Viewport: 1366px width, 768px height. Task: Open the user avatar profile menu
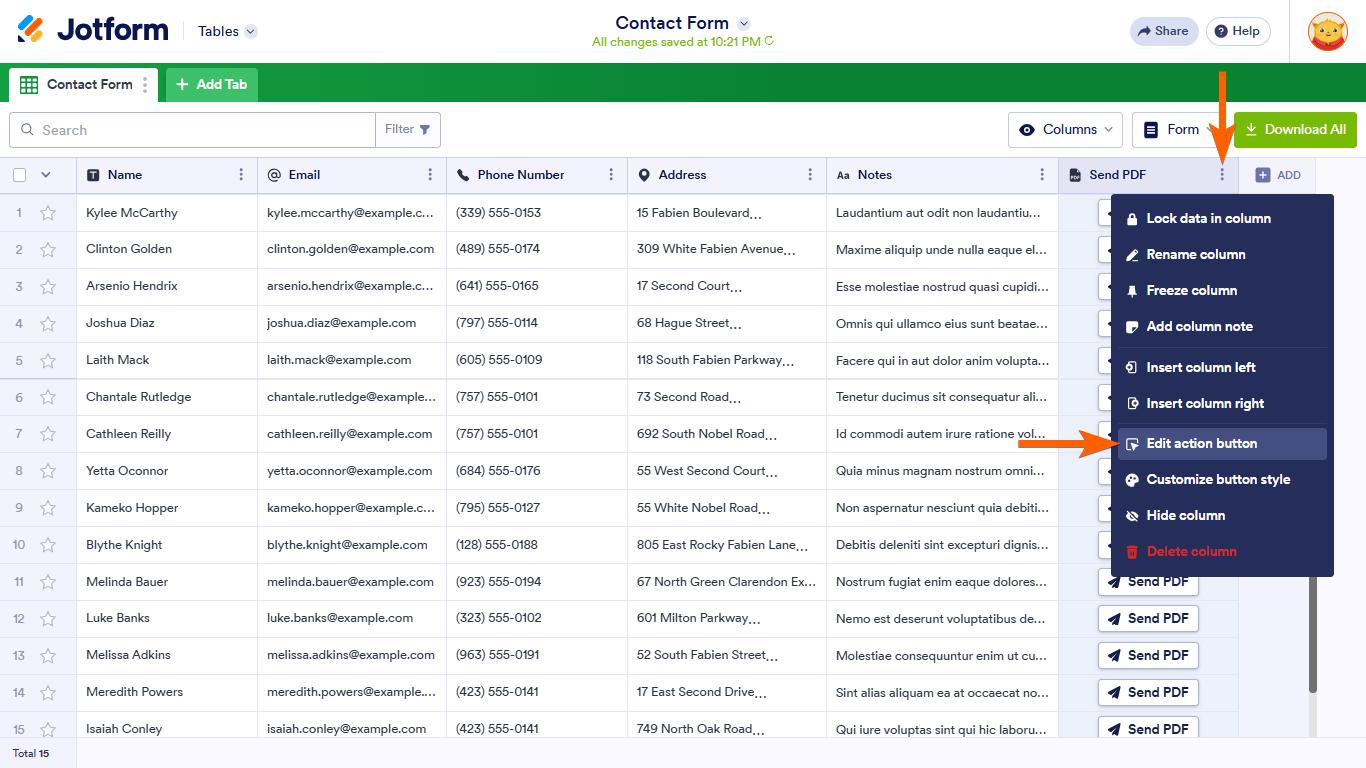1327,32
